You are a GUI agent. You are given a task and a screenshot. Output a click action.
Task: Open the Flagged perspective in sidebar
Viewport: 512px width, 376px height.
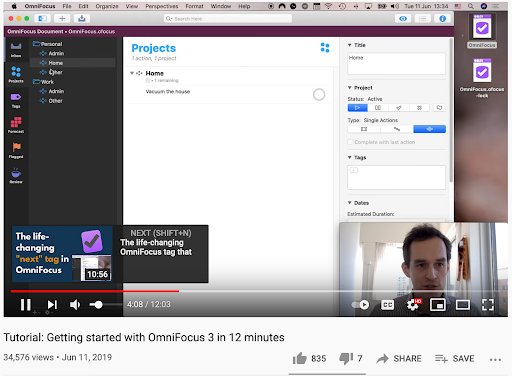[x=16, y=150]
